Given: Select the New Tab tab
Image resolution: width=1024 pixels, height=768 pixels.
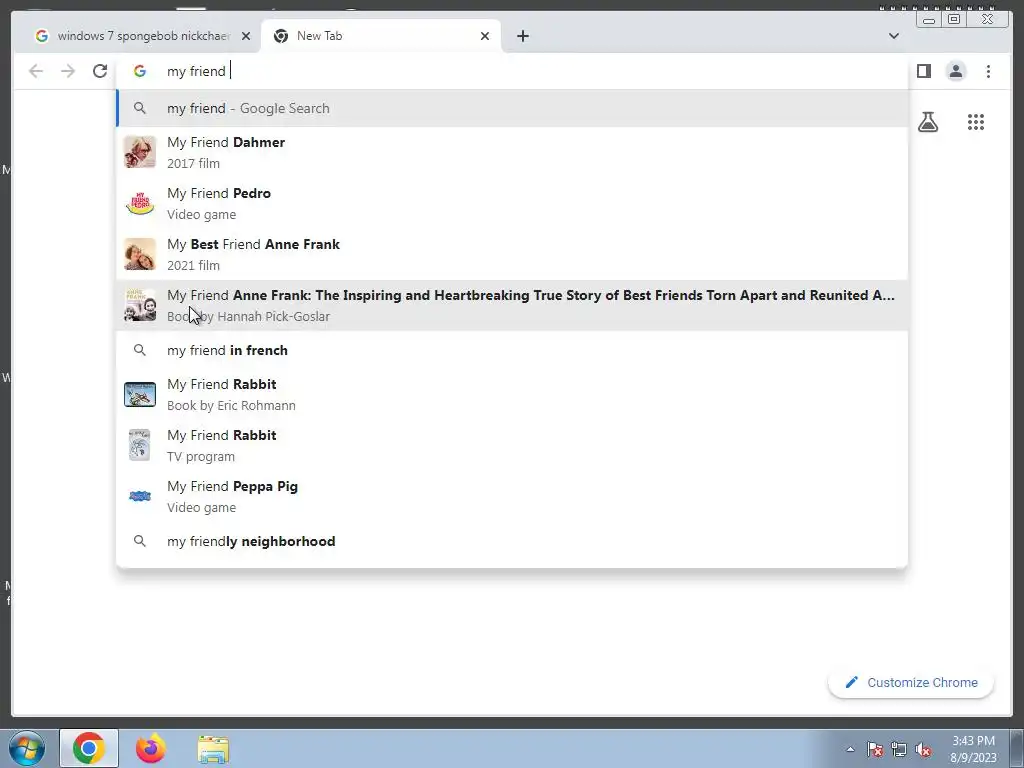Looking at the screenshot, I should click(381, 36).
